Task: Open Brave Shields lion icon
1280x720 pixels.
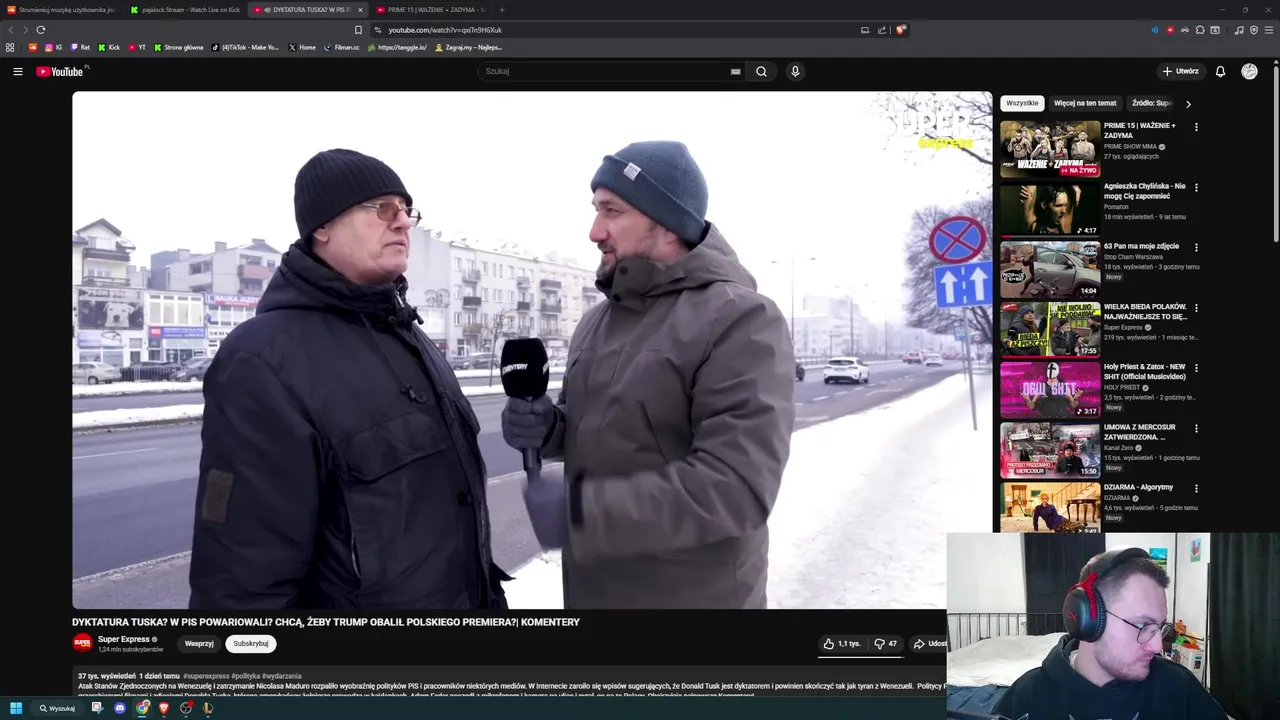Action: tap(900, 30)
